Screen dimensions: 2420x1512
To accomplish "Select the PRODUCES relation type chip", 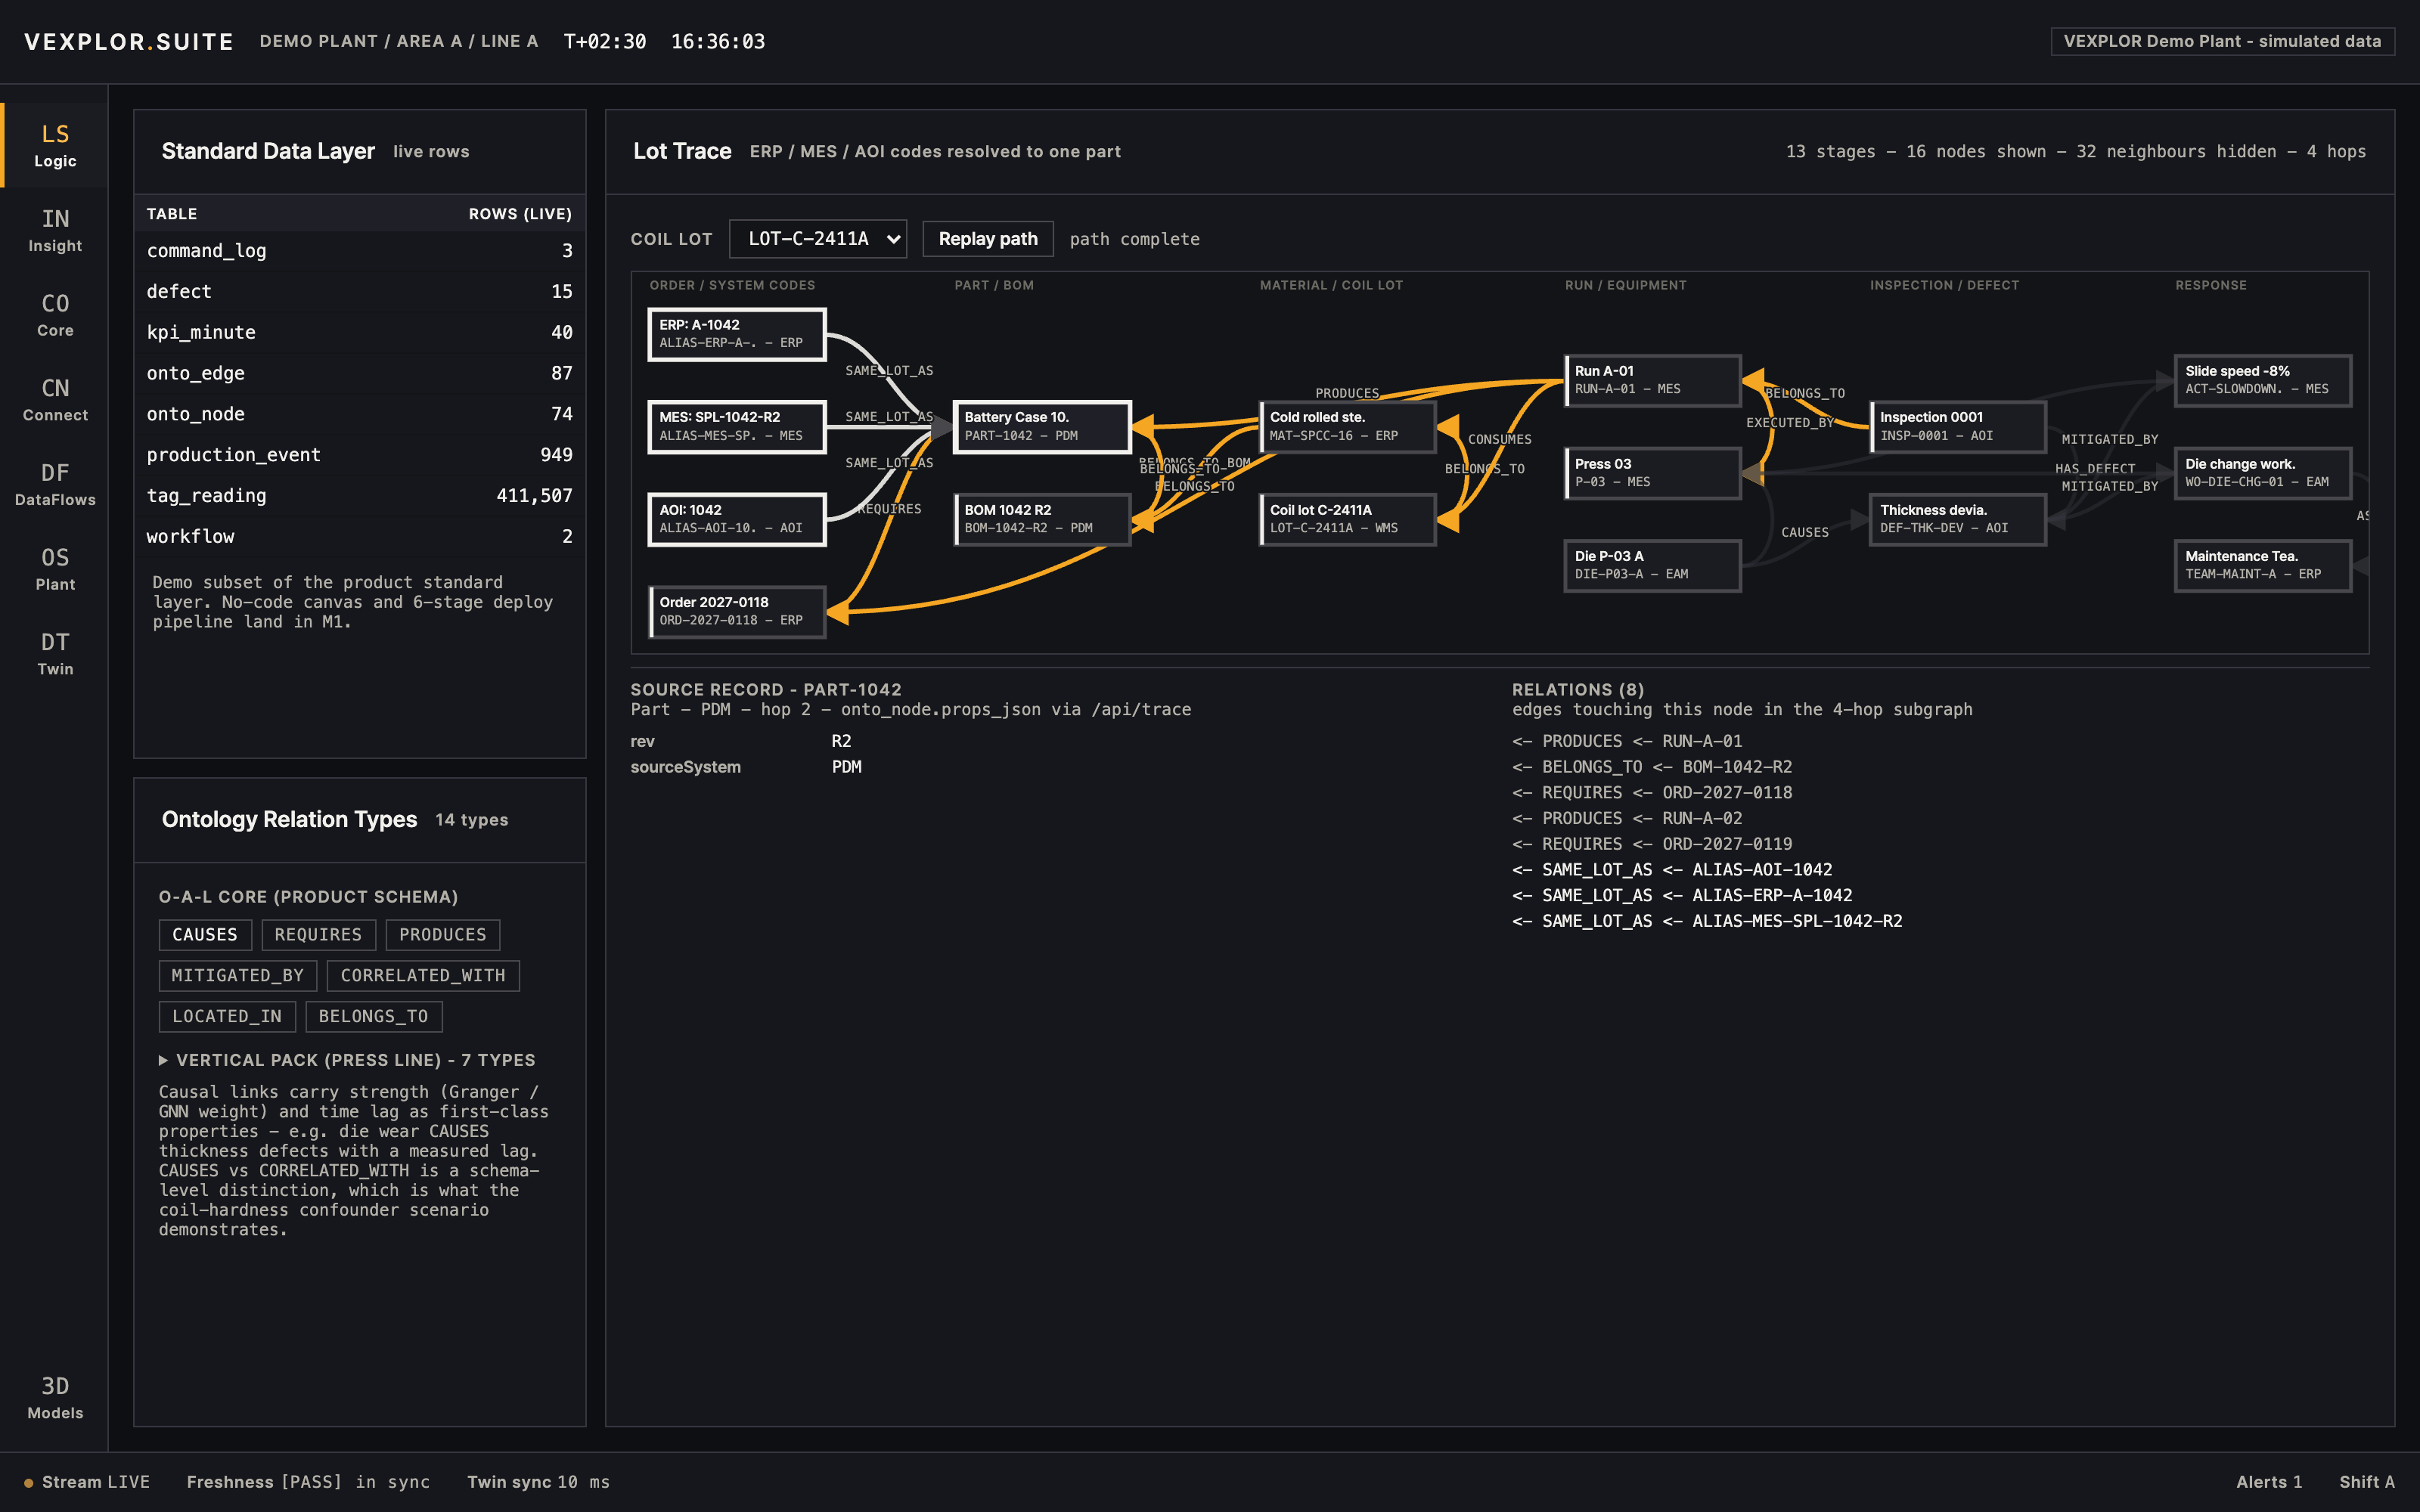I will click(x=443, y=935).
